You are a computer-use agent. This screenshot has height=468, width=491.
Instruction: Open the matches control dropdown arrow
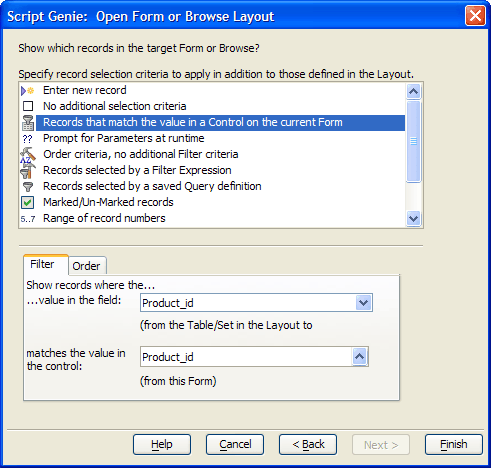360,357
